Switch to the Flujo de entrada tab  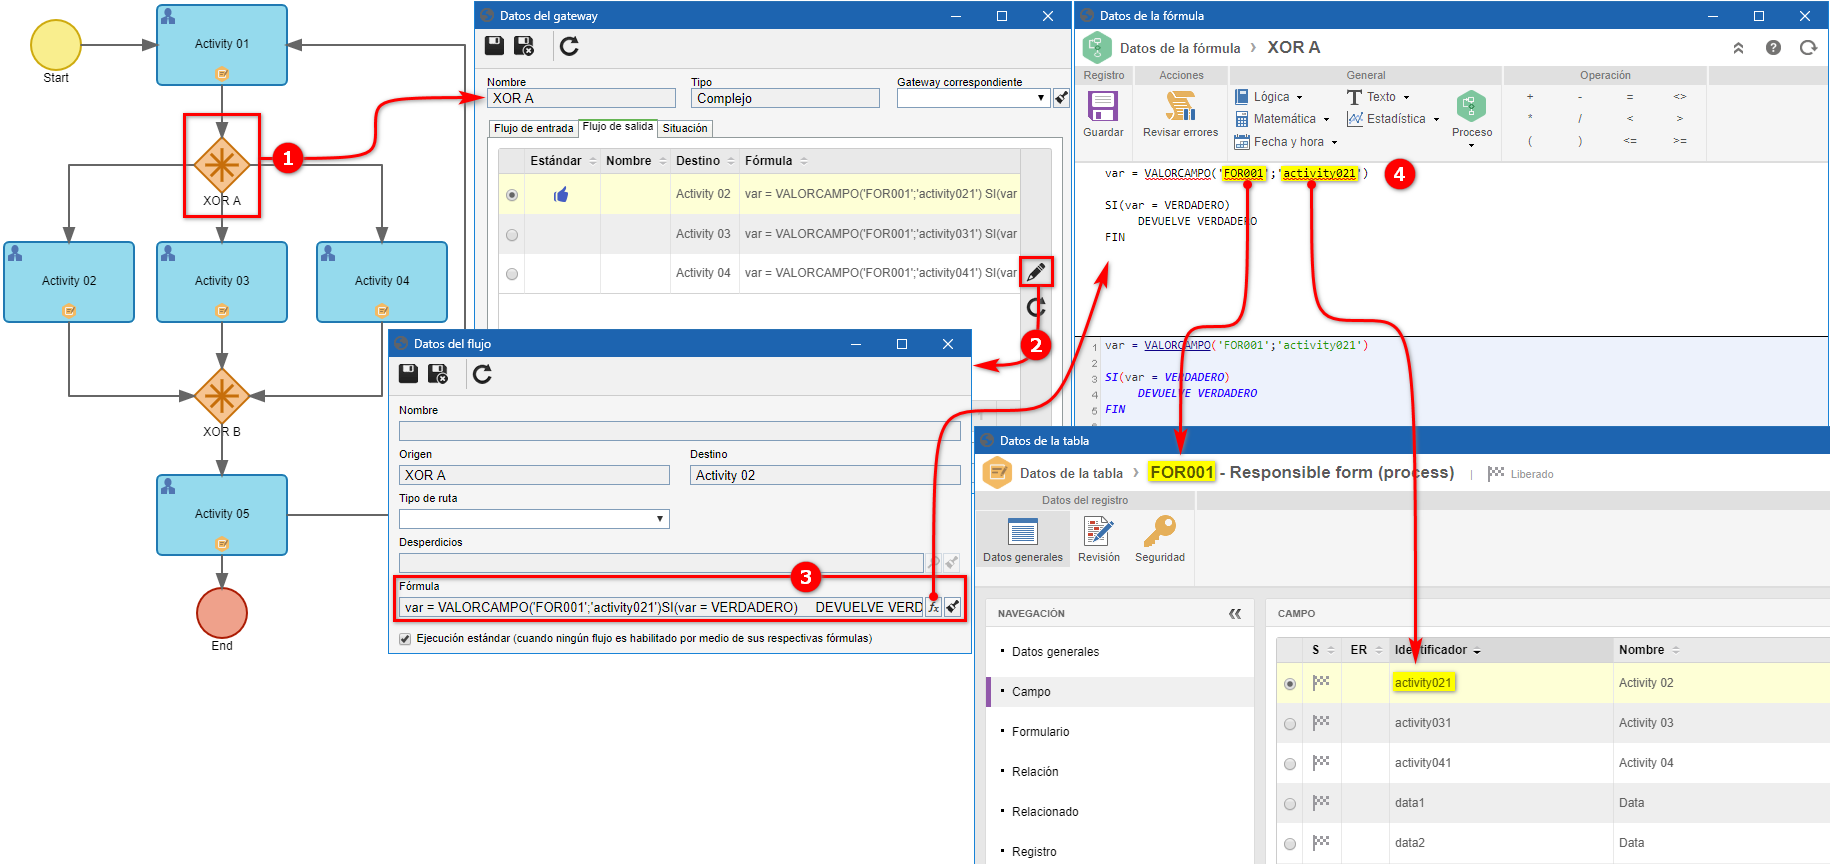click(x=533, y=128)
